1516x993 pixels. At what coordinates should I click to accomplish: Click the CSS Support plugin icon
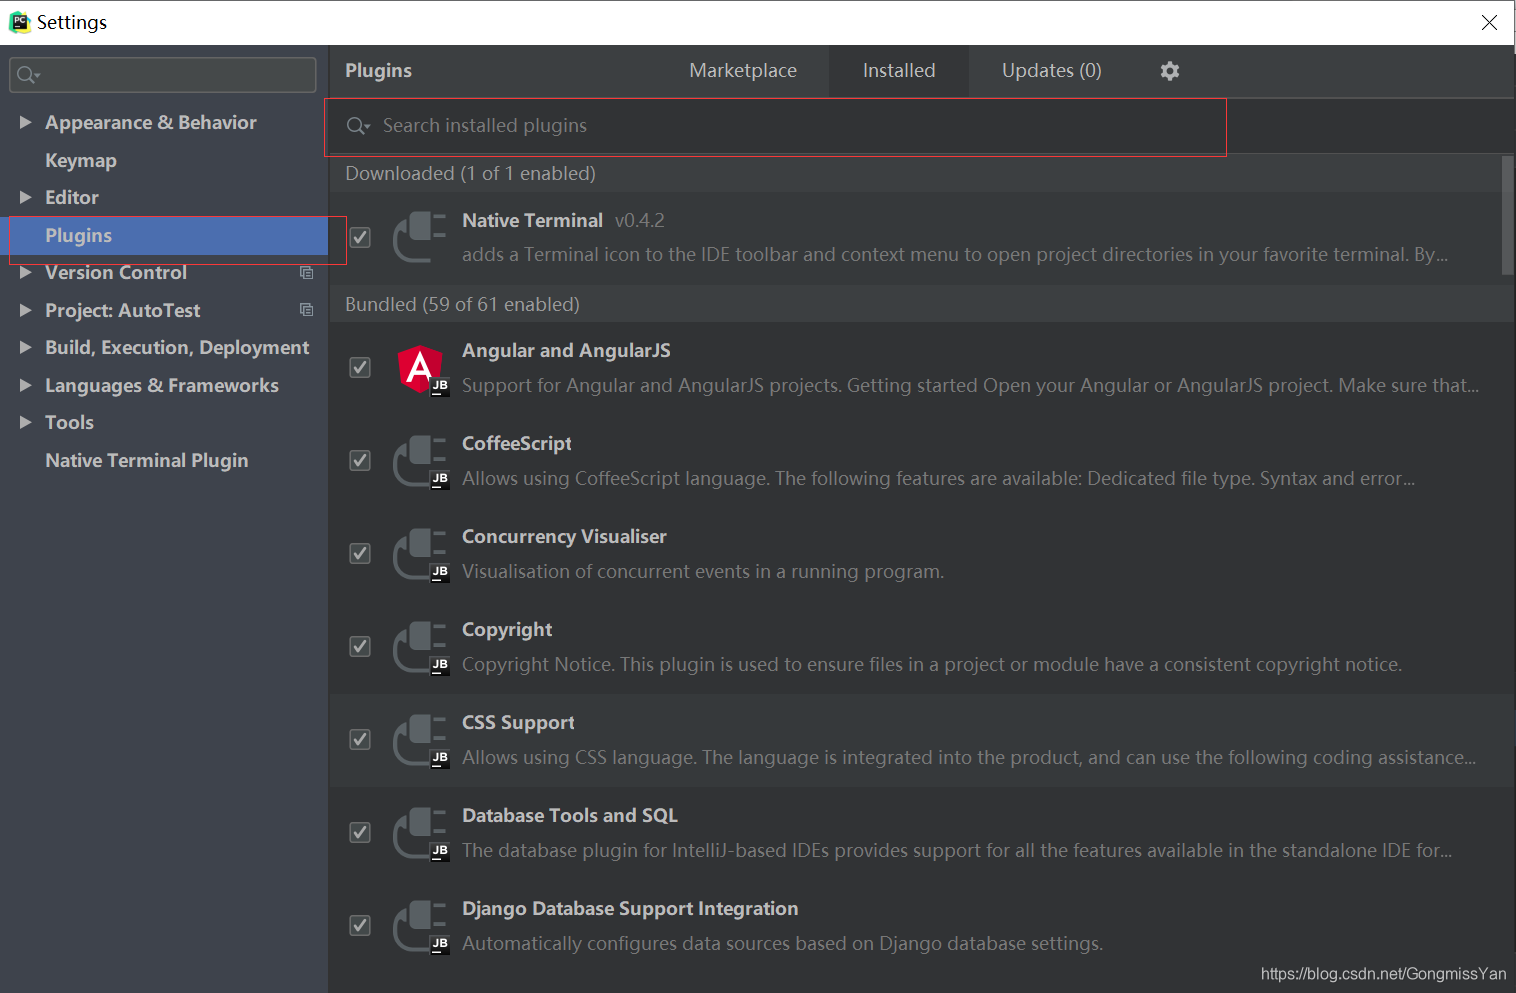(420, 740)
